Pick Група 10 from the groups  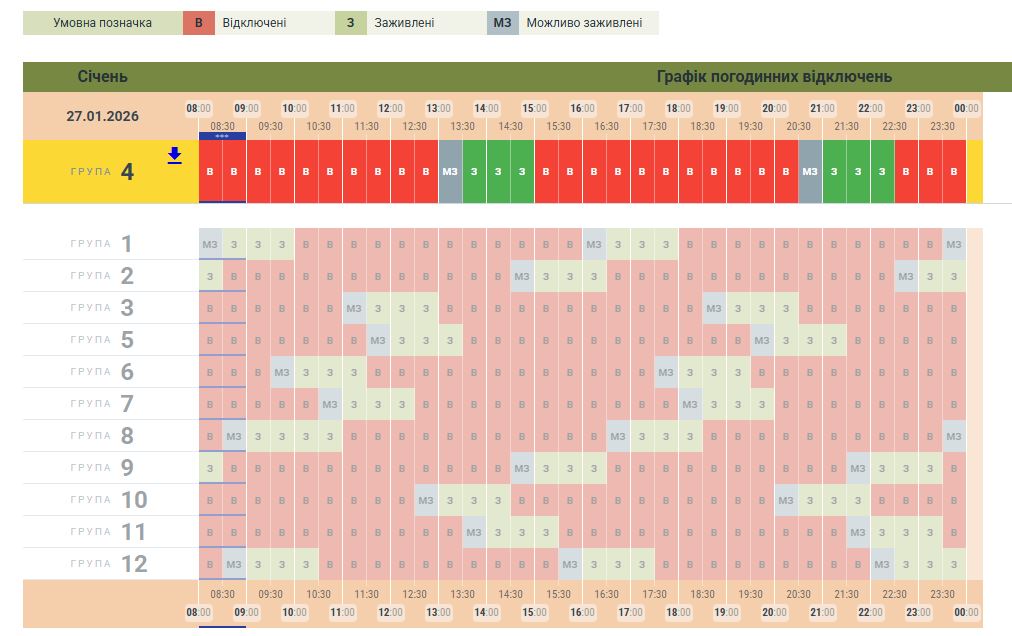click(x=110, y=500)
